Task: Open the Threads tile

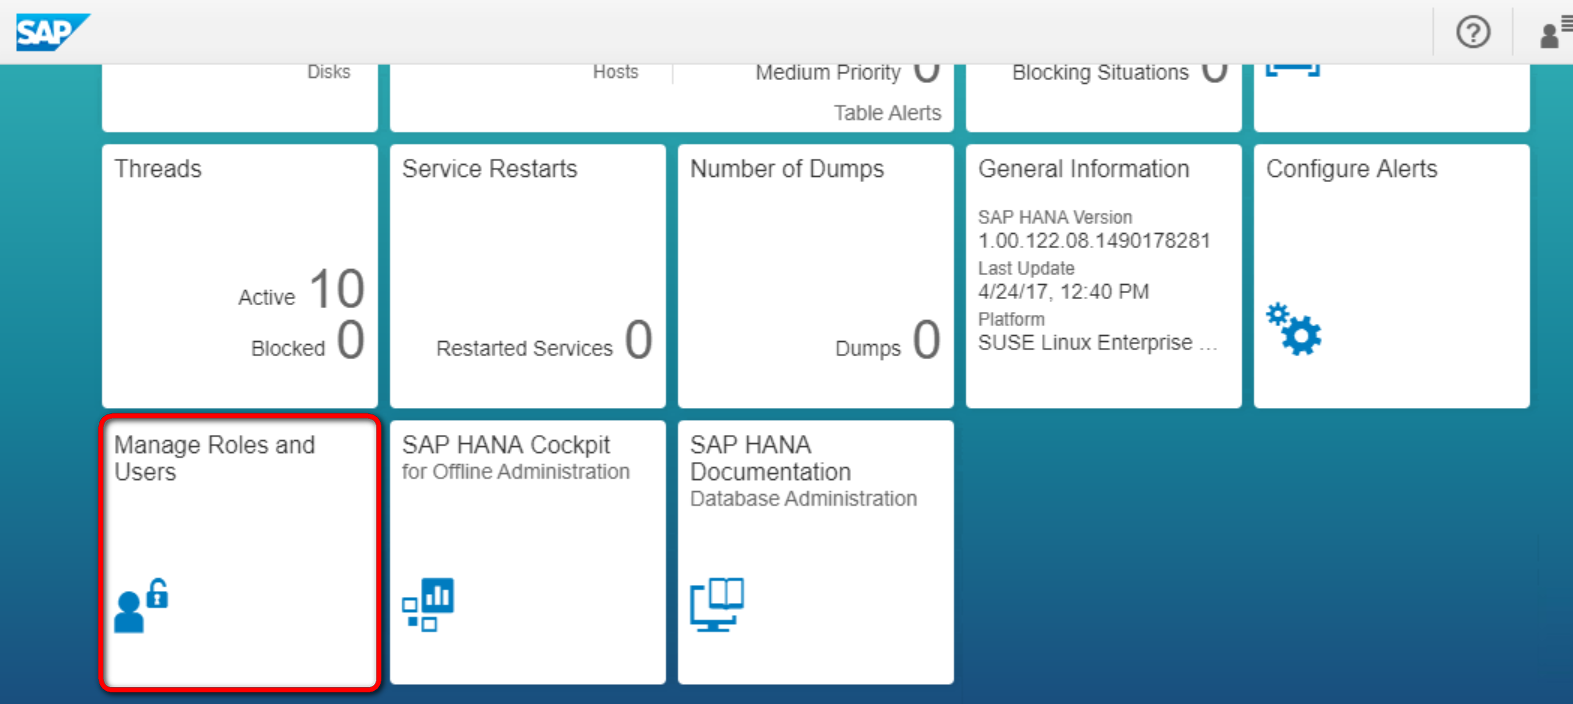Action: tap(240, 276)
